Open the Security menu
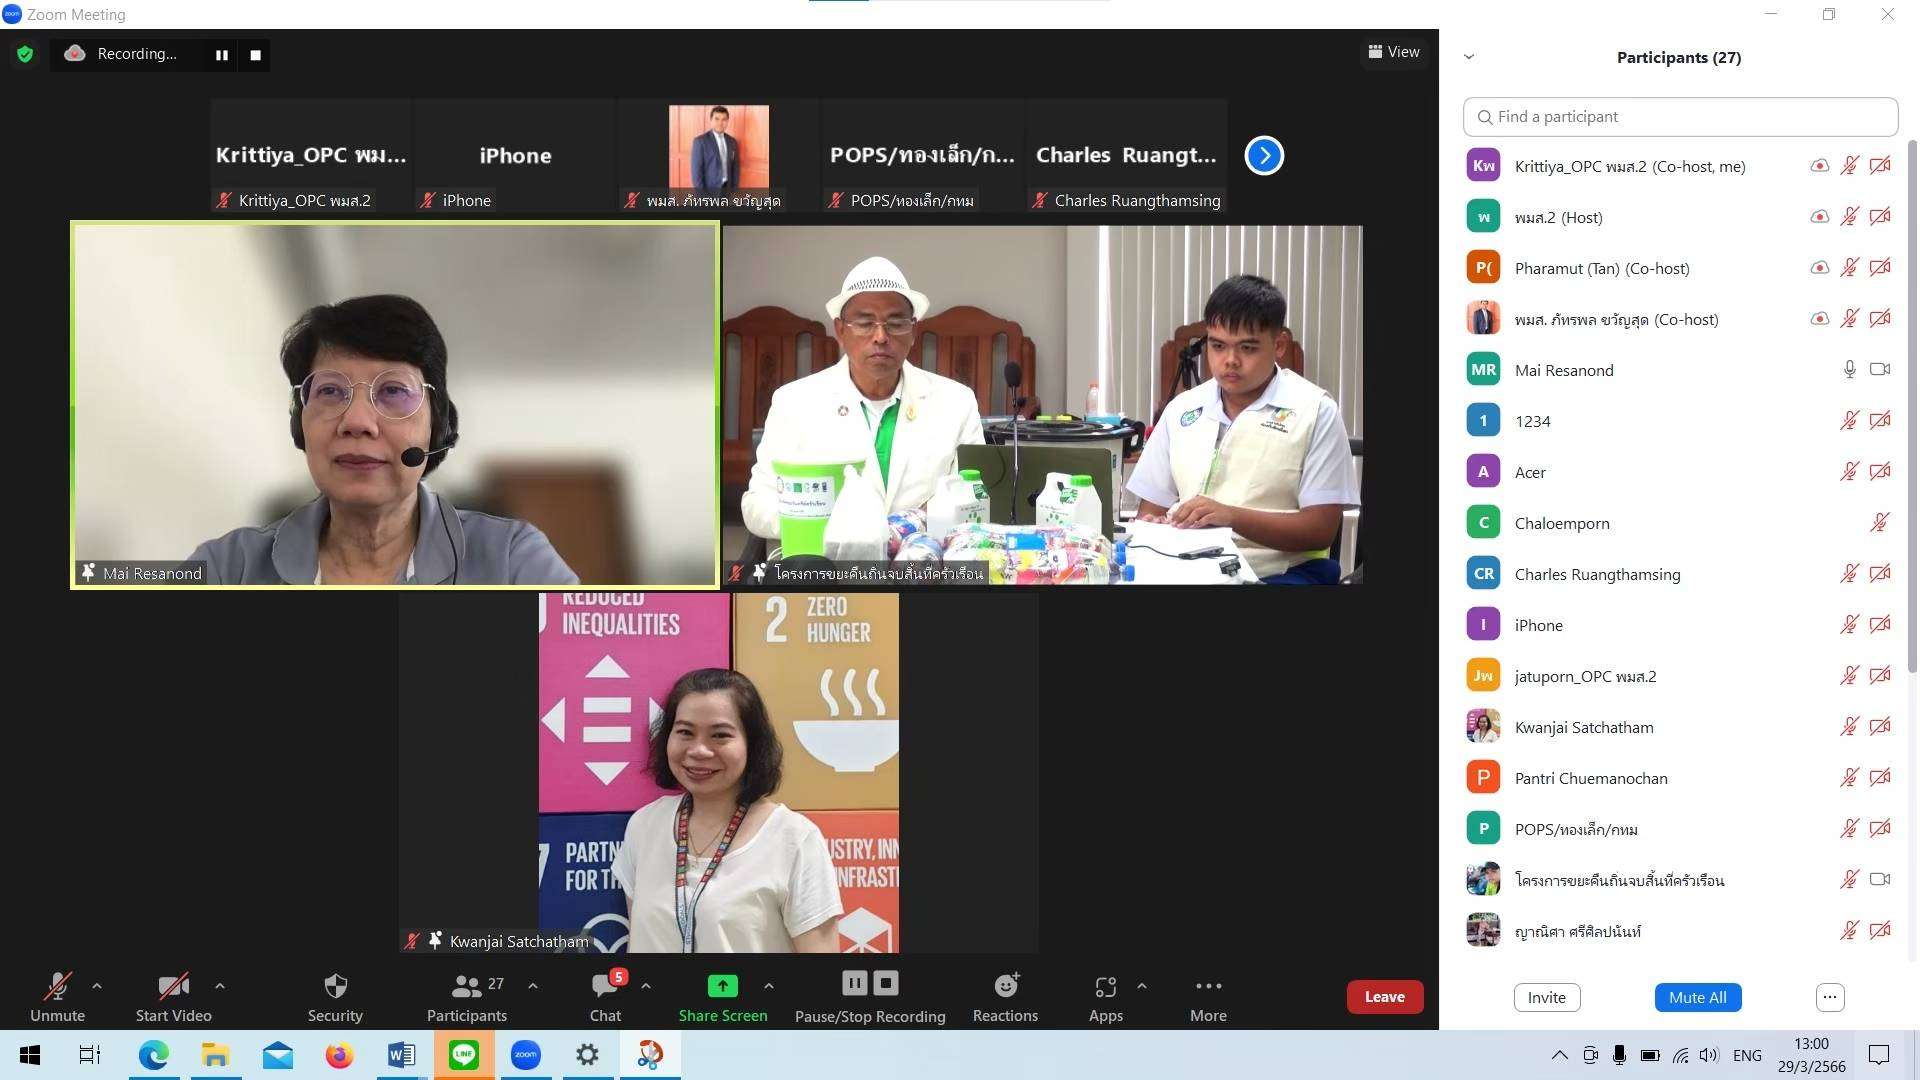The height and width of the screenshot is (1080, 1920). pyautogui.click(x=335, y=997)
